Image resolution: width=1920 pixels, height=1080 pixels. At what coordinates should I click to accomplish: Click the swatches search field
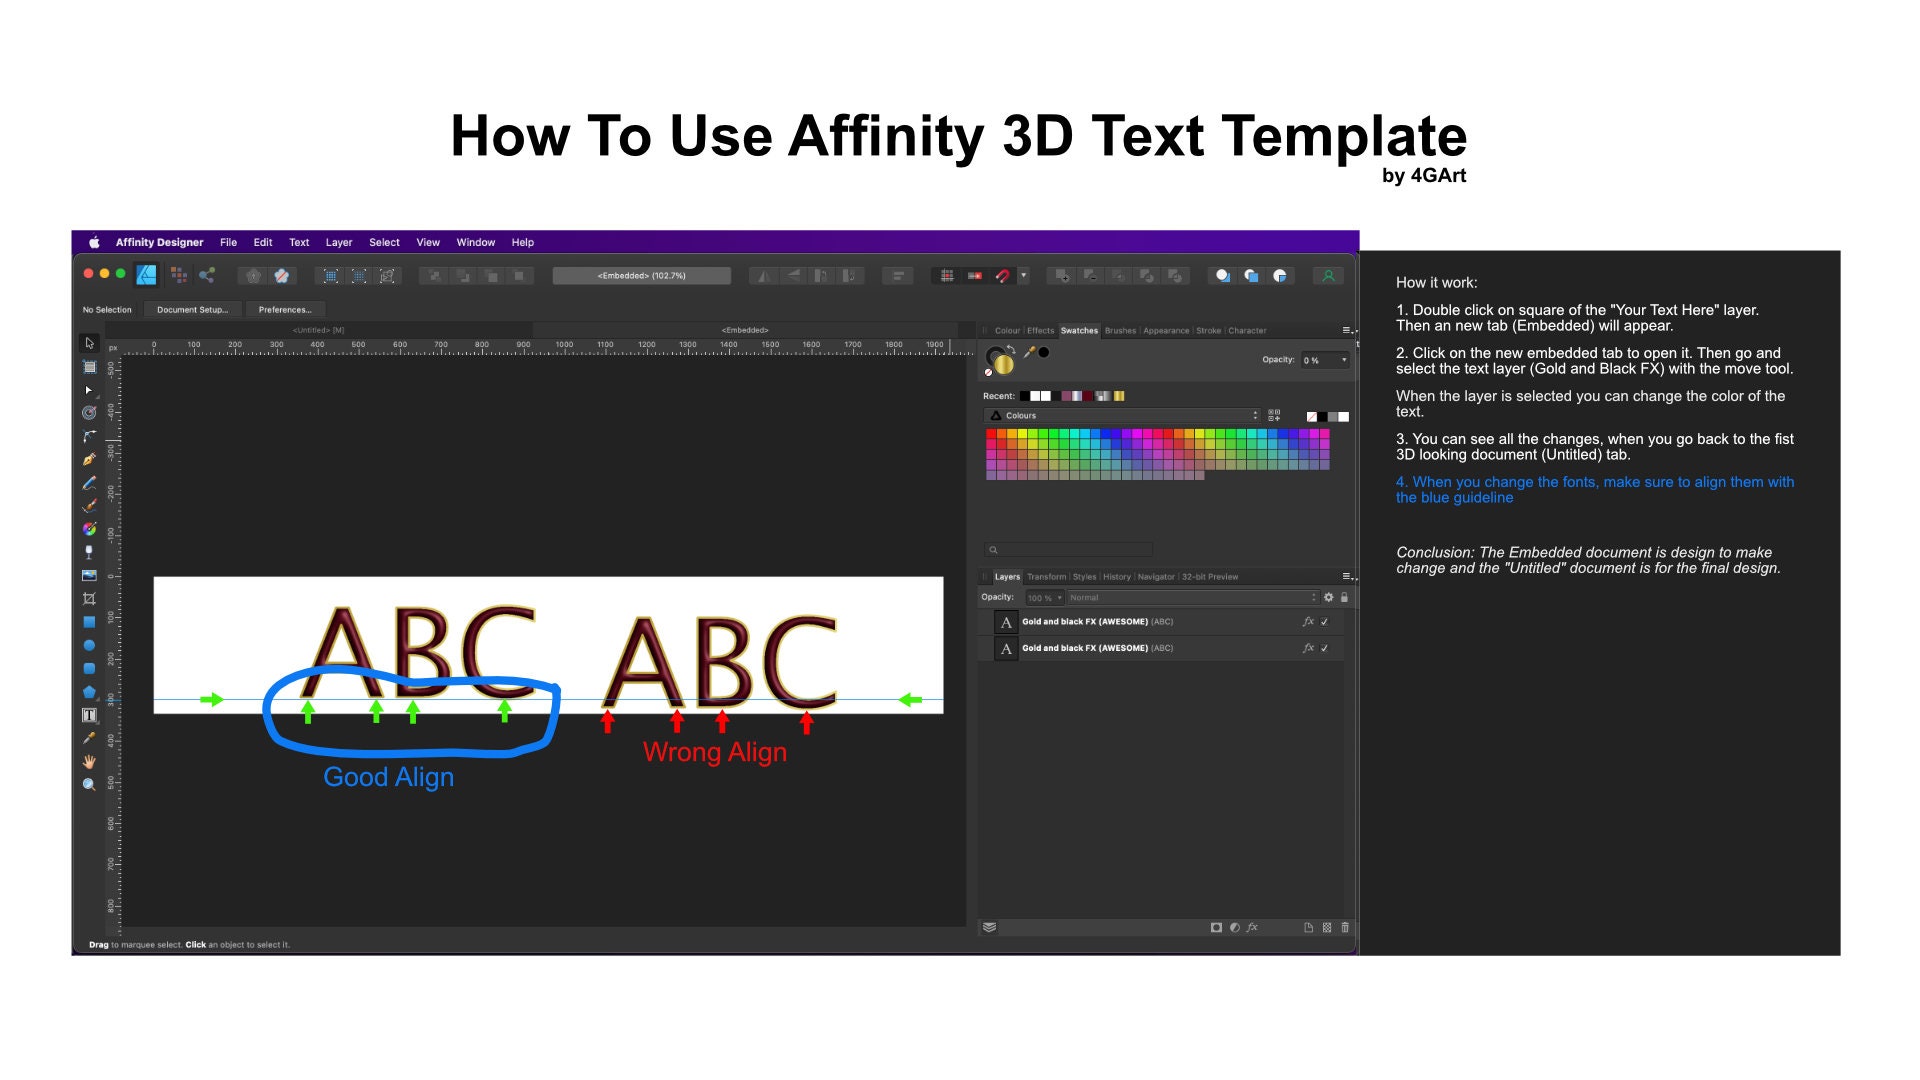pos(1068,549)
